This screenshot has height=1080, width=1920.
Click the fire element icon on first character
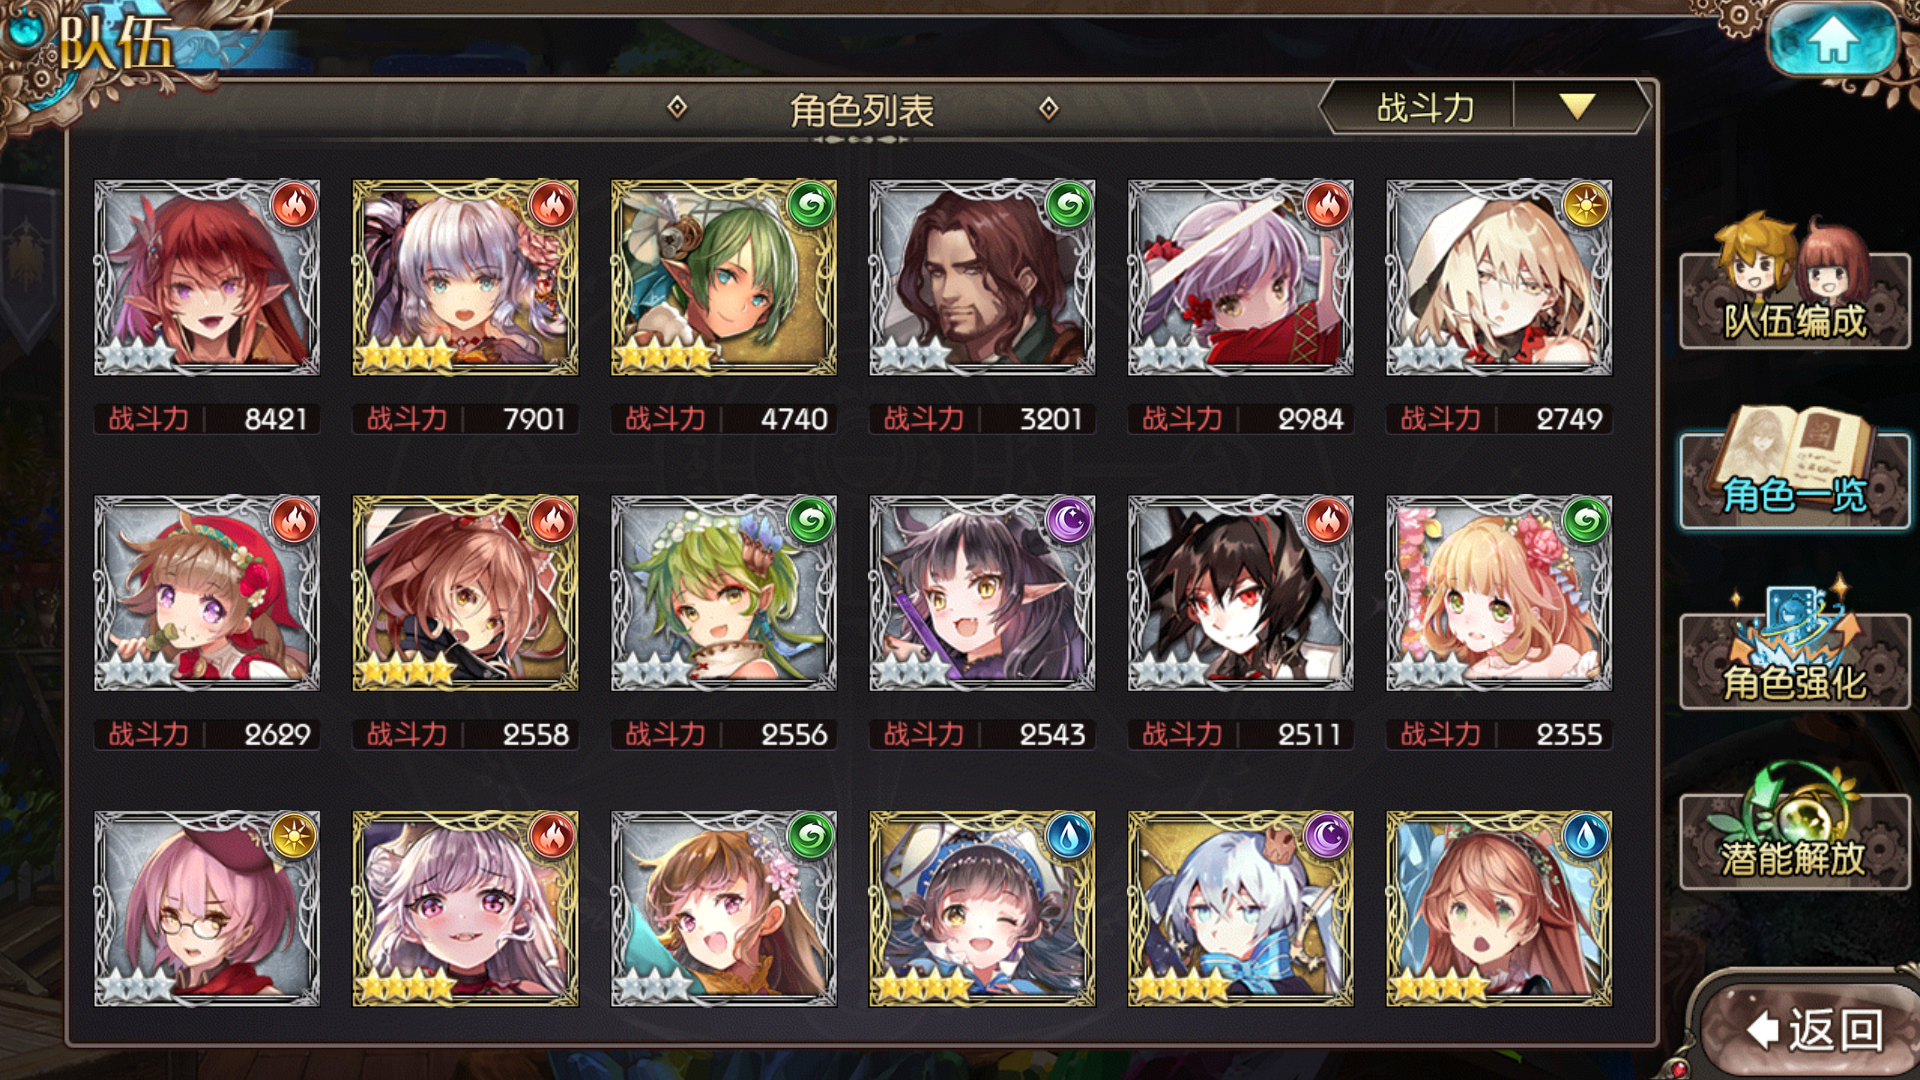[294, 206]
